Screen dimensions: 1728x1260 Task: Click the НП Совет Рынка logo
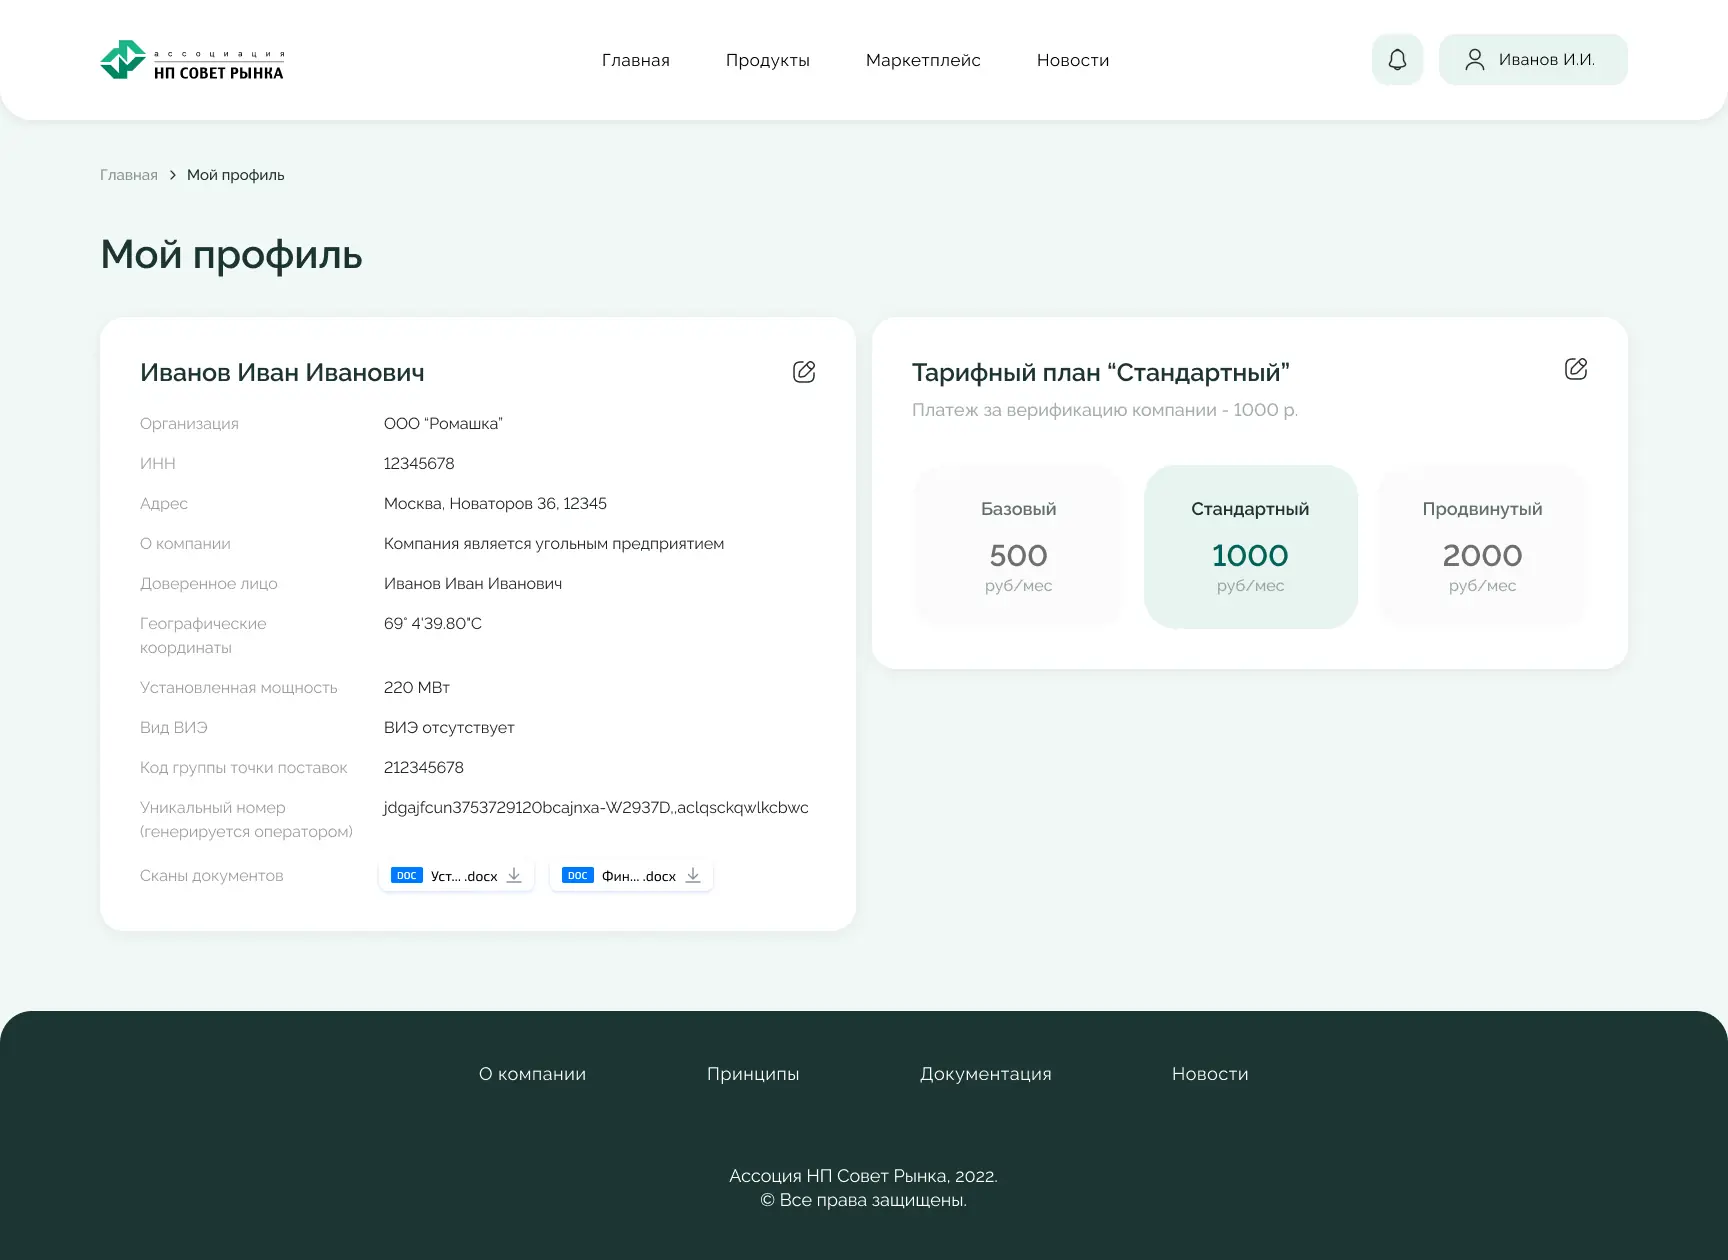click(x=192, y=60)
